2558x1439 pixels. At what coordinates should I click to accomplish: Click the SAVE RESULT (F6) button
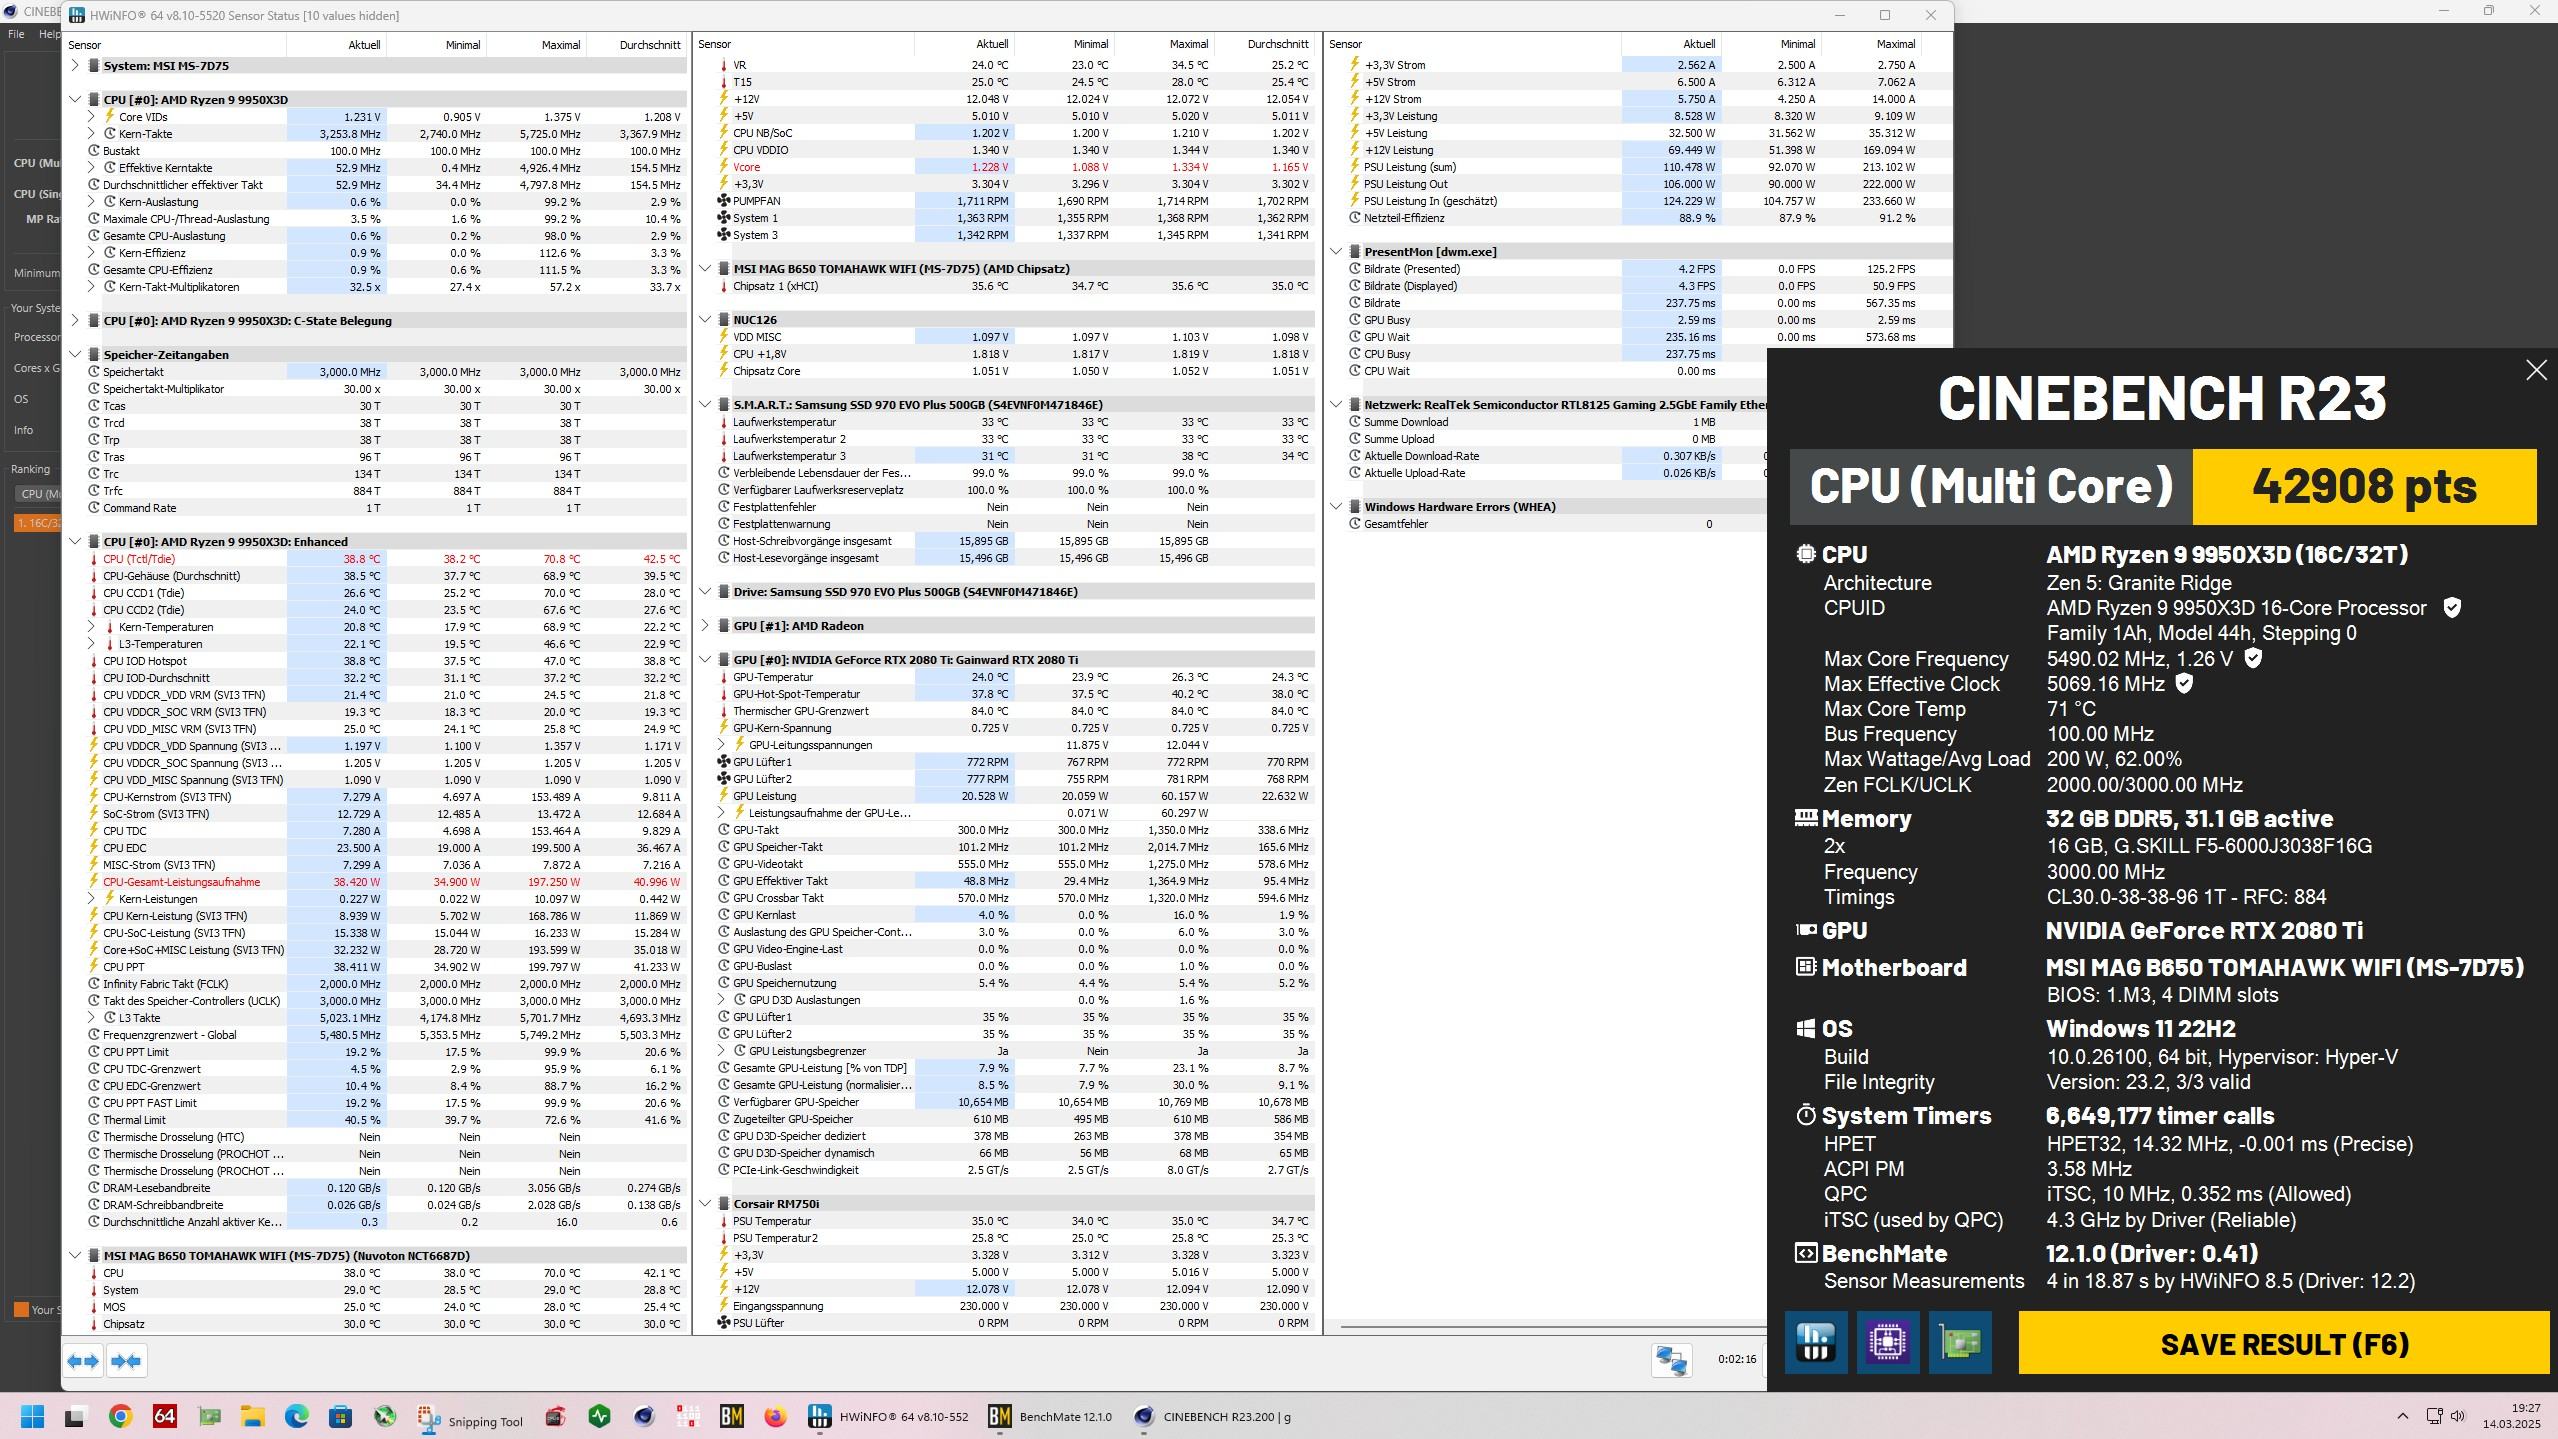[2283, 1343]
